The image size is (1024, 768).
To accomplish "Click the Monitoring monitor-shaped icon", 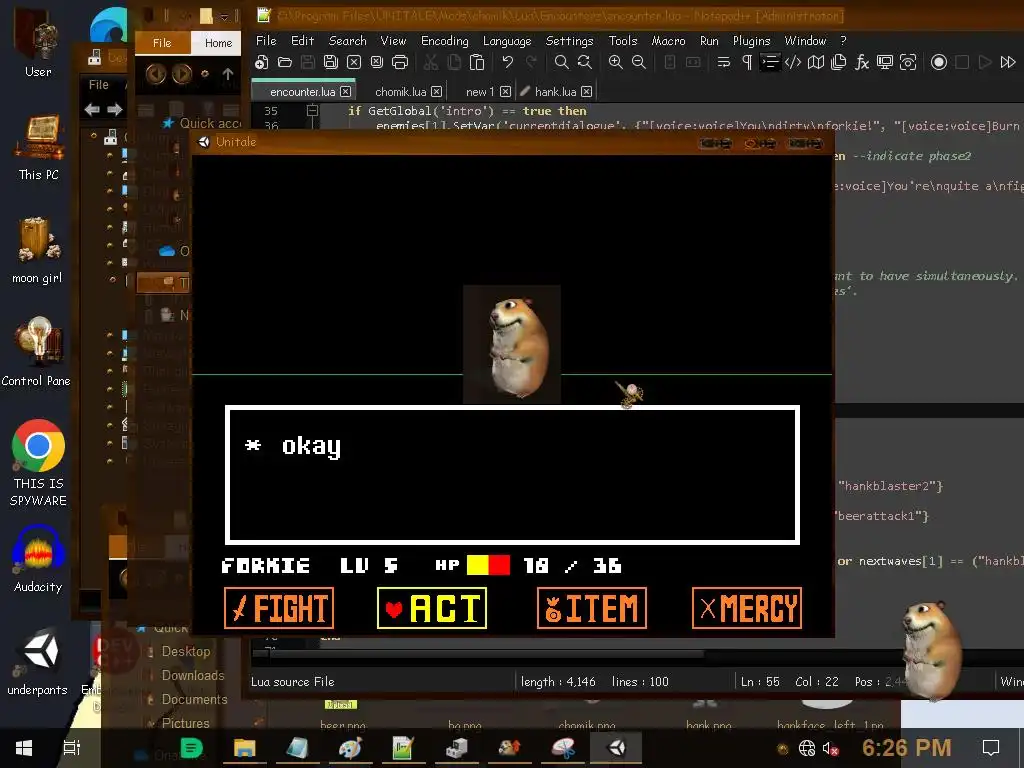I will coord(885,62).
